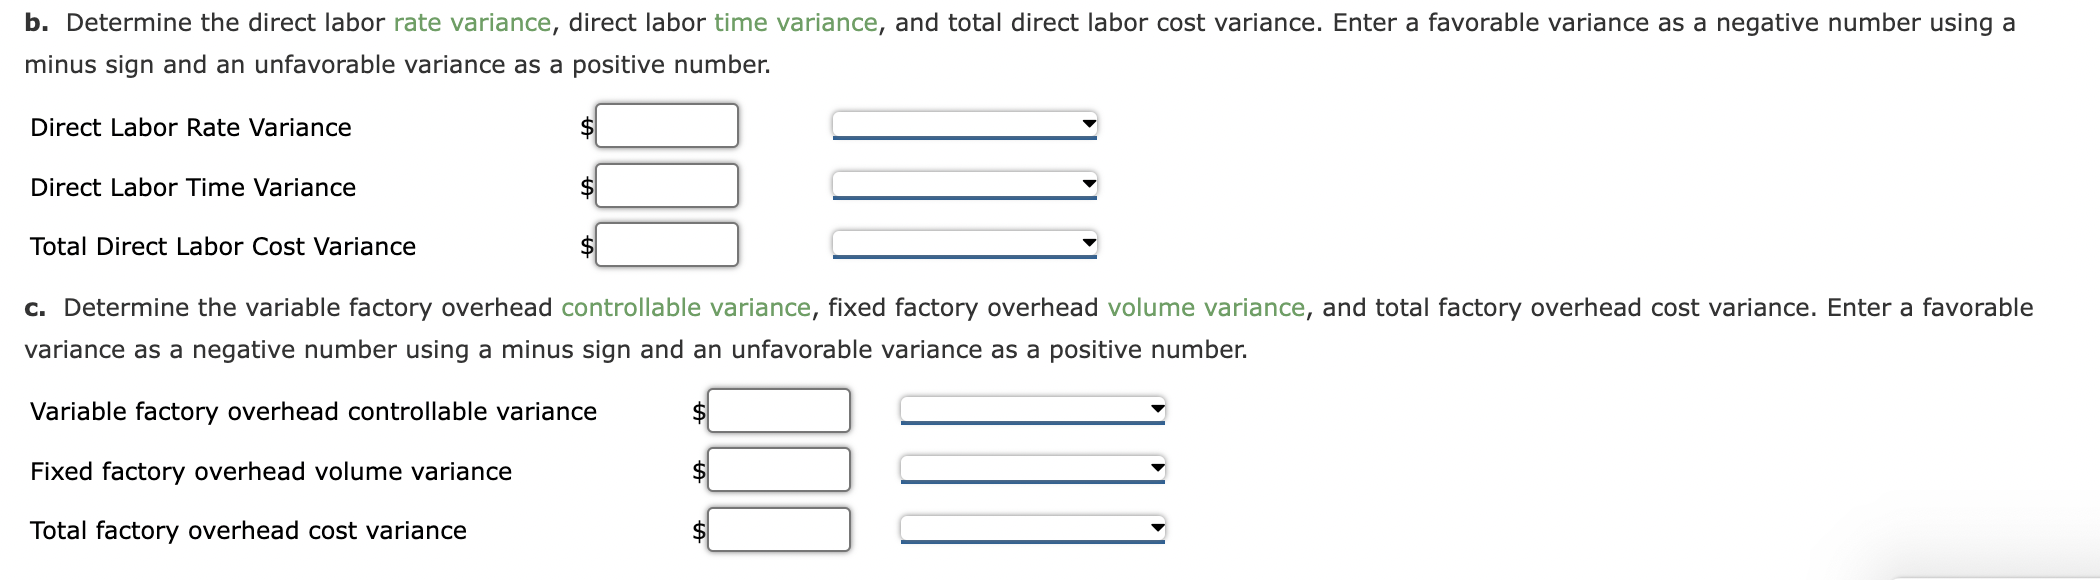The height and width of the screenshot is (580, 2100).
Task: Click the arrow icon on the volume variance dropdown
Action: tap(1155, 466)
